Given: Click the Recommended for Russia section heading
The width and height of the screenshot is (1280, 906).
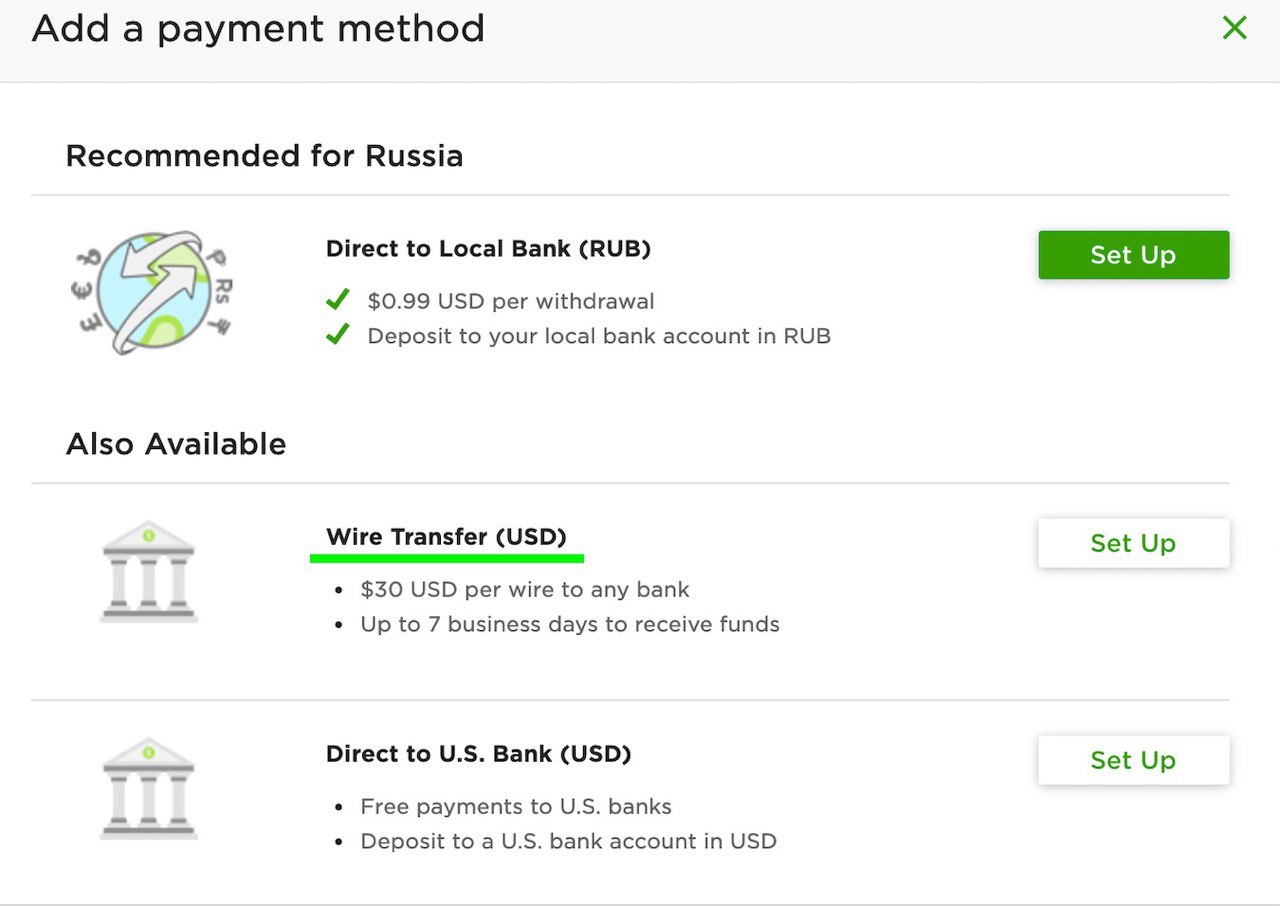Looking at the screenshot, I should [x=264, y=156].
